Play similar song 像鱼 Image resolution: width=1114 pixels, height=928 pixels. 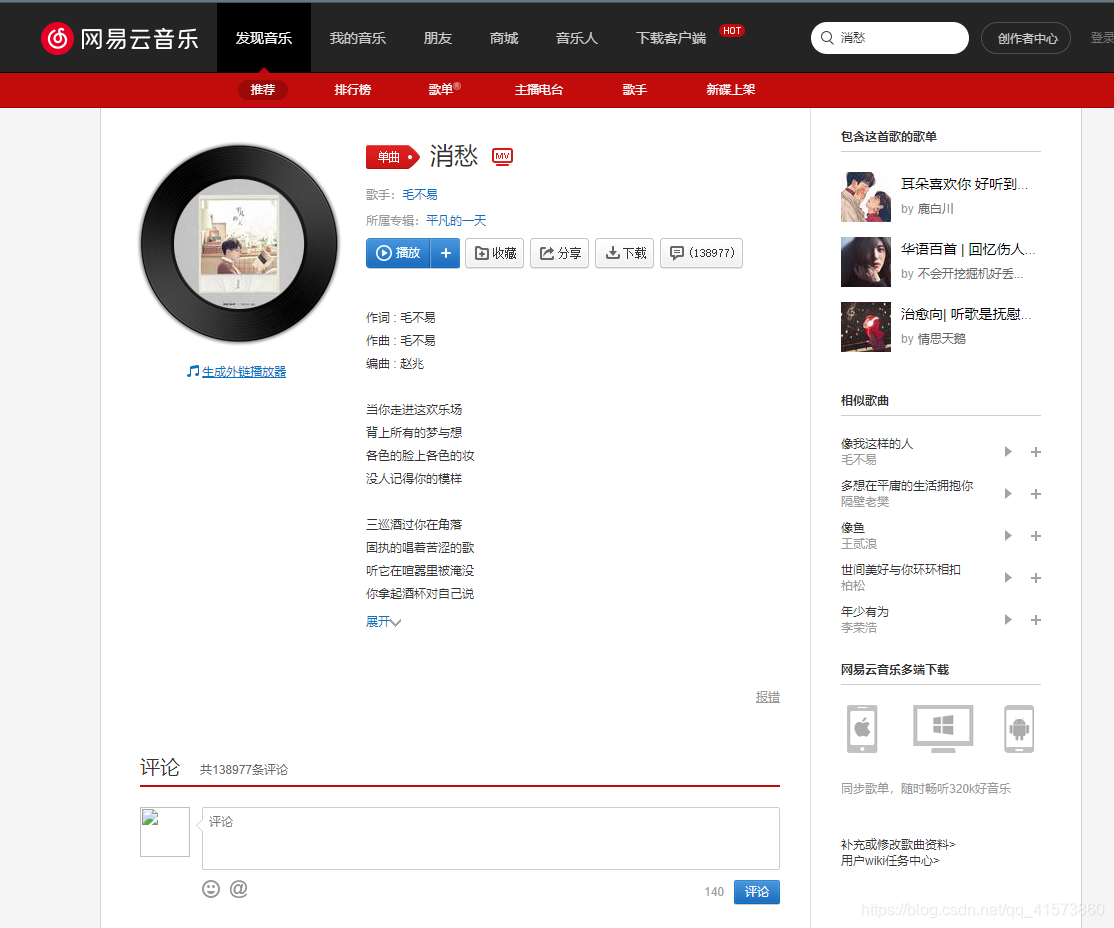click(1008, 536)
